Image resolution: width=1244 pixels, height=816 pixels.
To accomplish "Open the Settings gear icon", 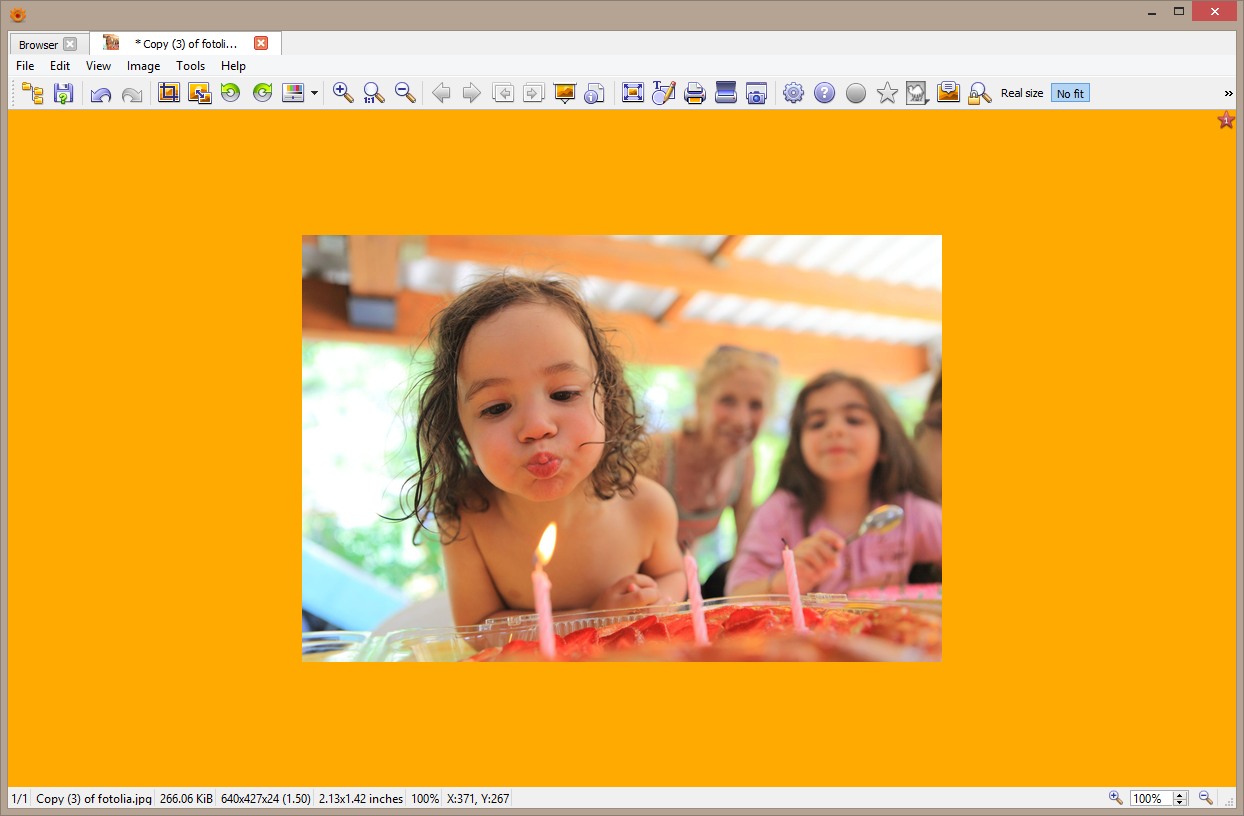I will pos(793,92).
